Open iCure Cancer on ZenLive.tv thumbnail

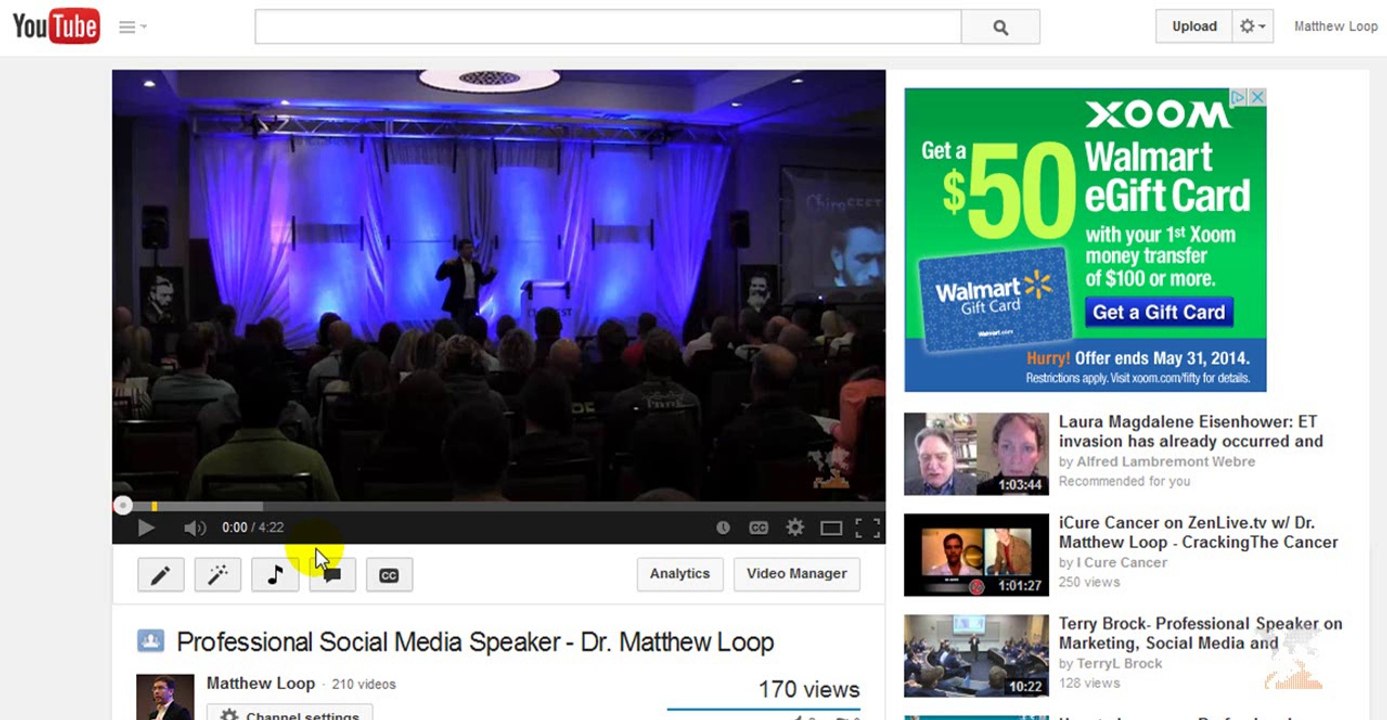click(976, 555)
